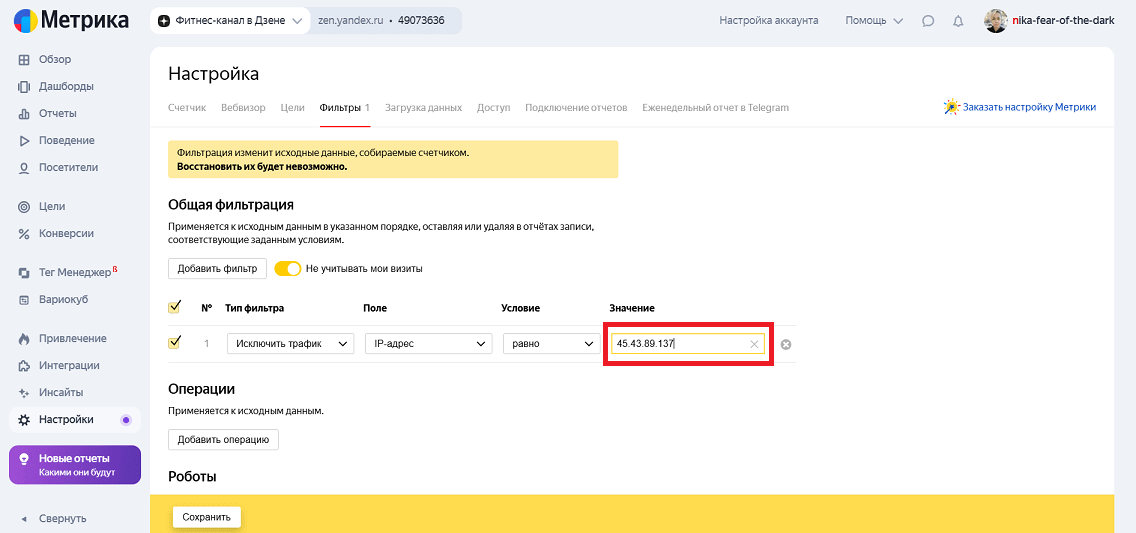1136x533 pixels.
Task: Uncheck the checkbox for filter number 1
Action: (175, 343)
